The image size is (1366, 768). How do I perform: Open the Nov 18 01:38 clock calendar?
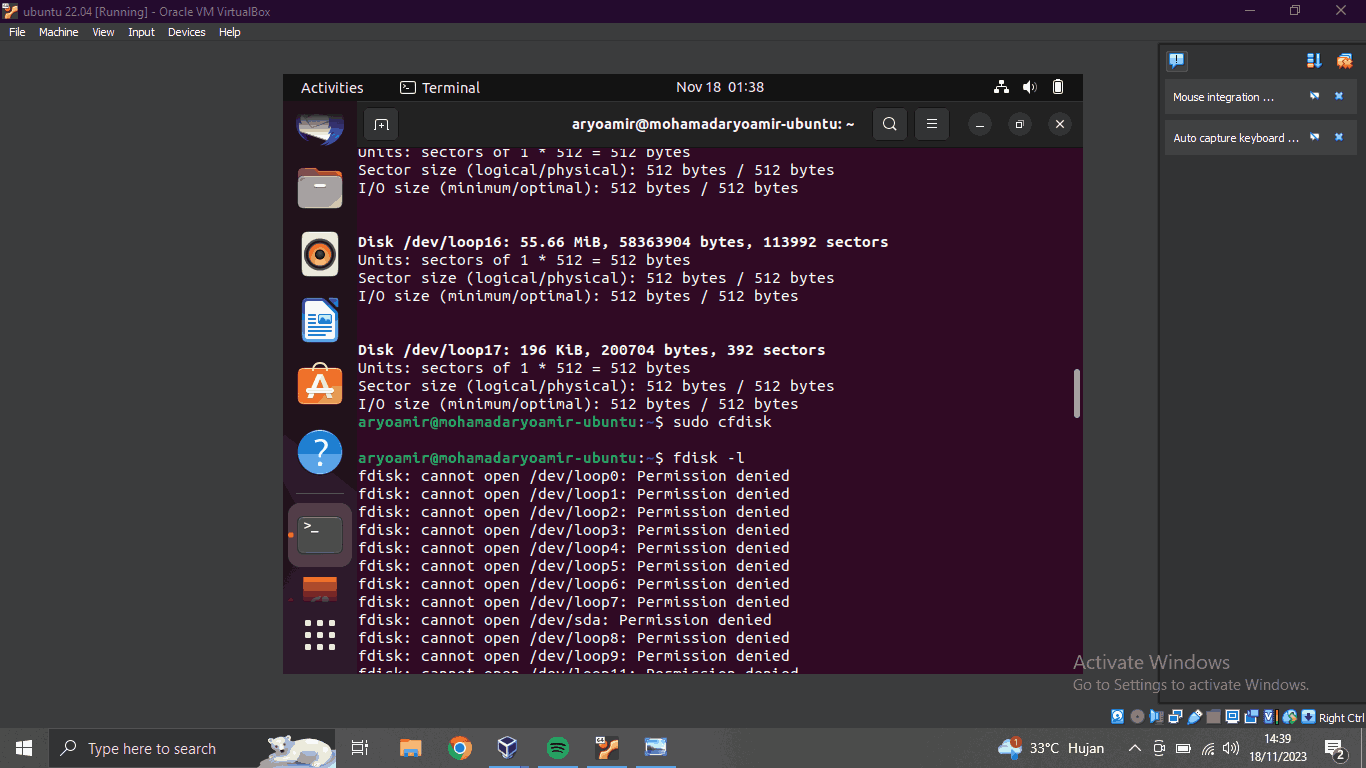pyautogui.click(x=720, y=87)
